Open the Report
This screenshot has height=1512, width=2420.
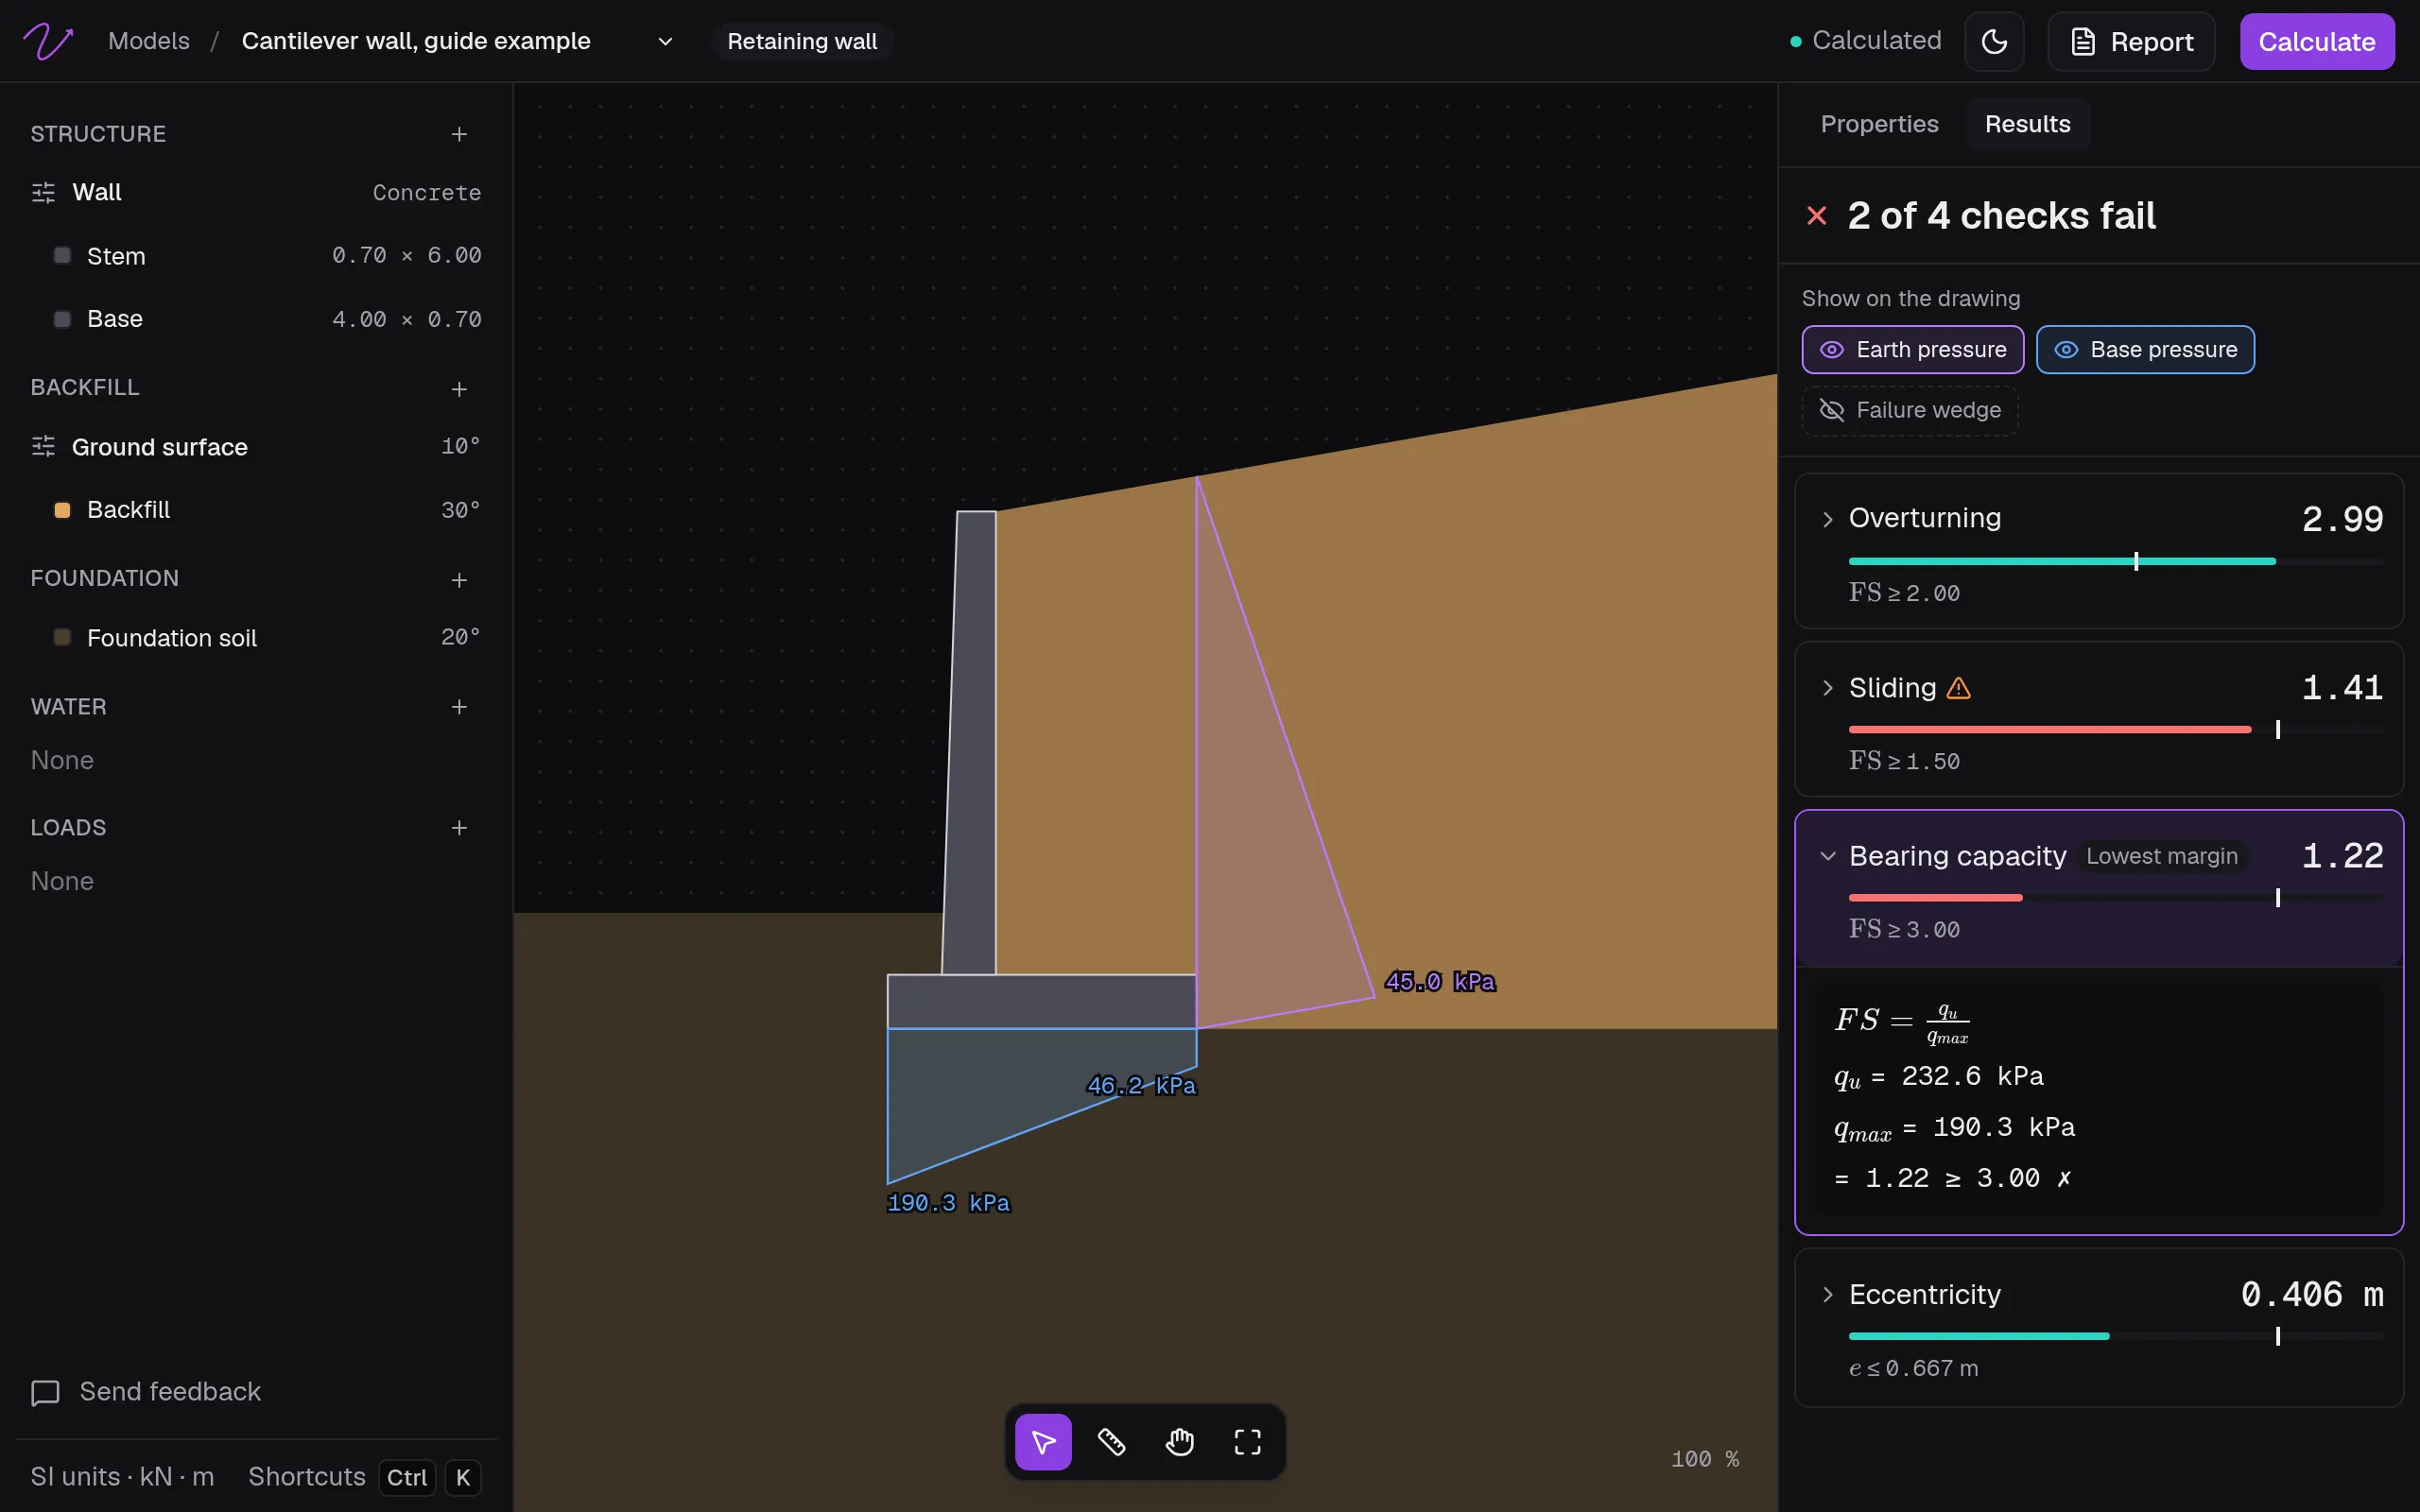pyautogui.click(x=2131, y=41)
